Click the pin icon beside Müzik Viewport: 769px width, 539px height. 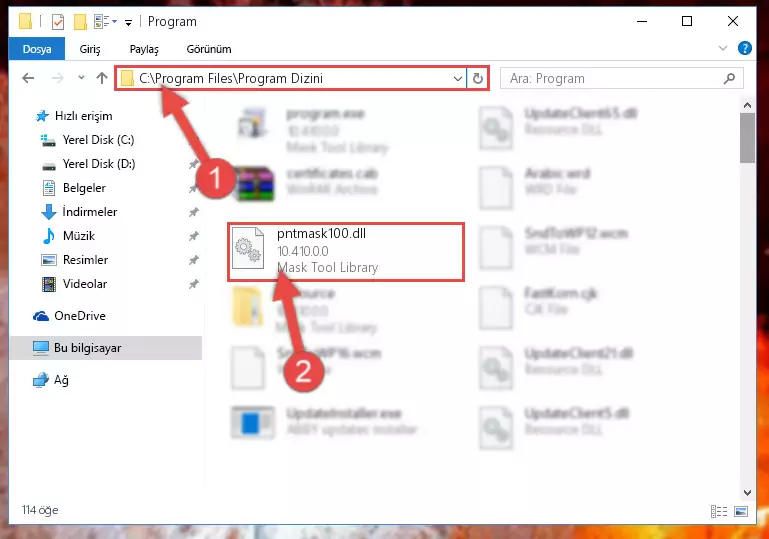(x=194, y=236)
